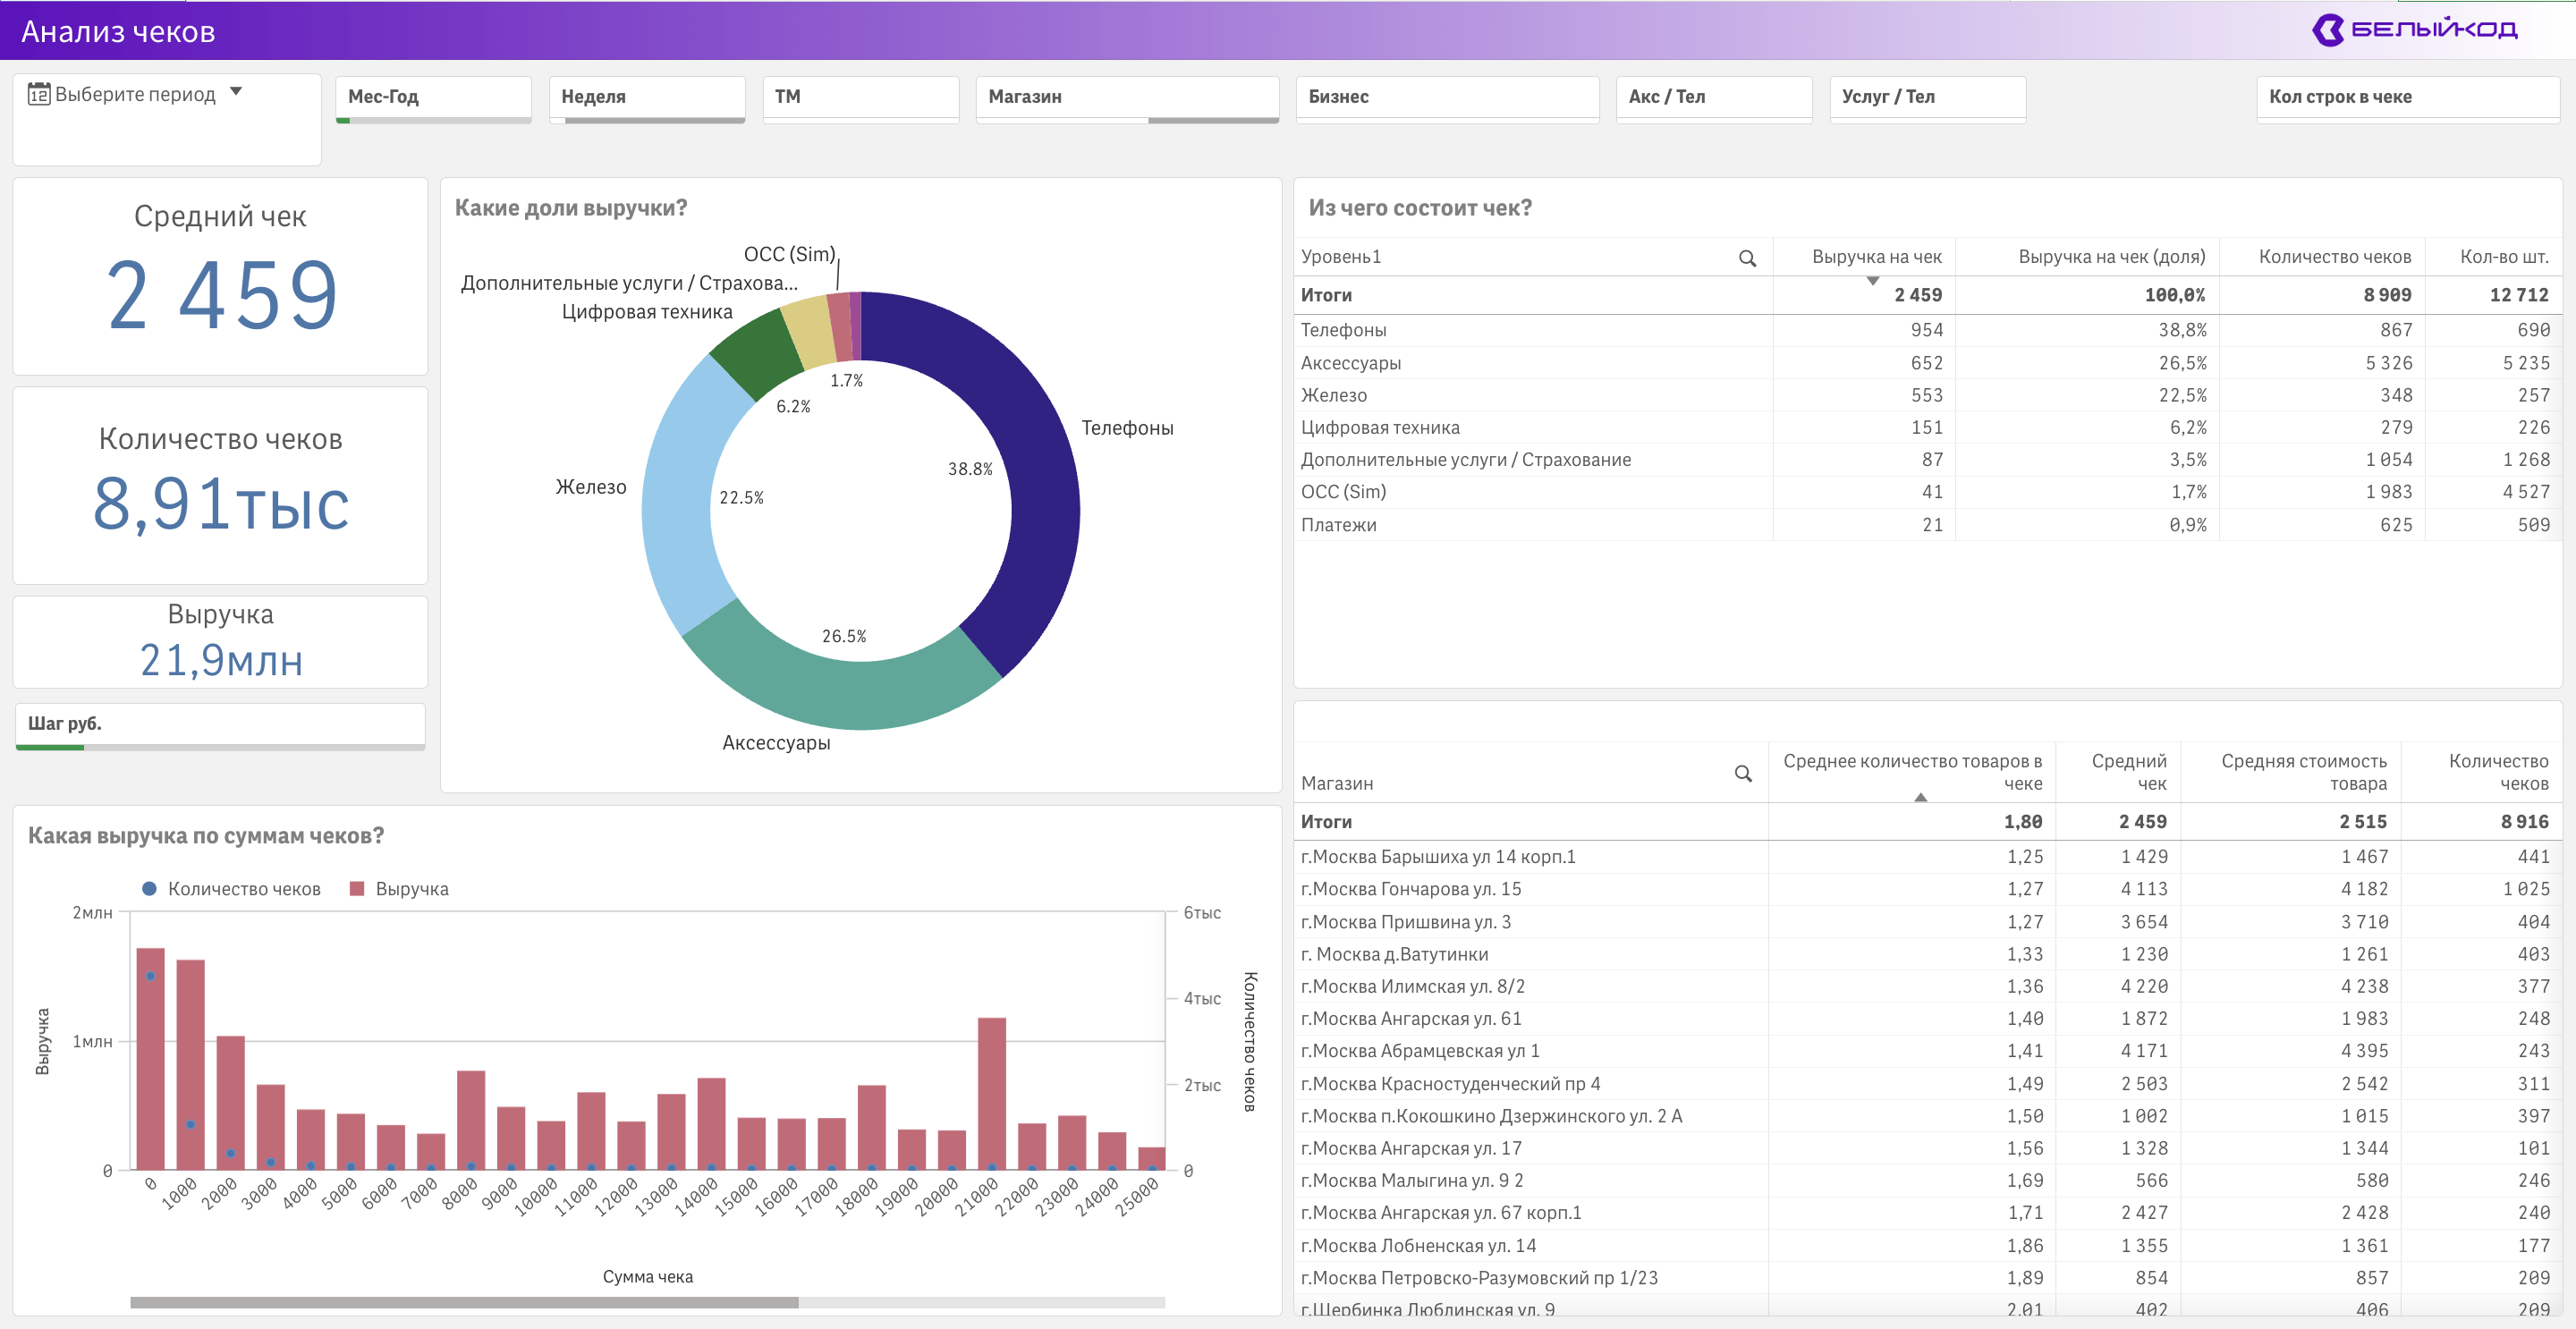Click the calendar icon in period selector

click(39, 94)
